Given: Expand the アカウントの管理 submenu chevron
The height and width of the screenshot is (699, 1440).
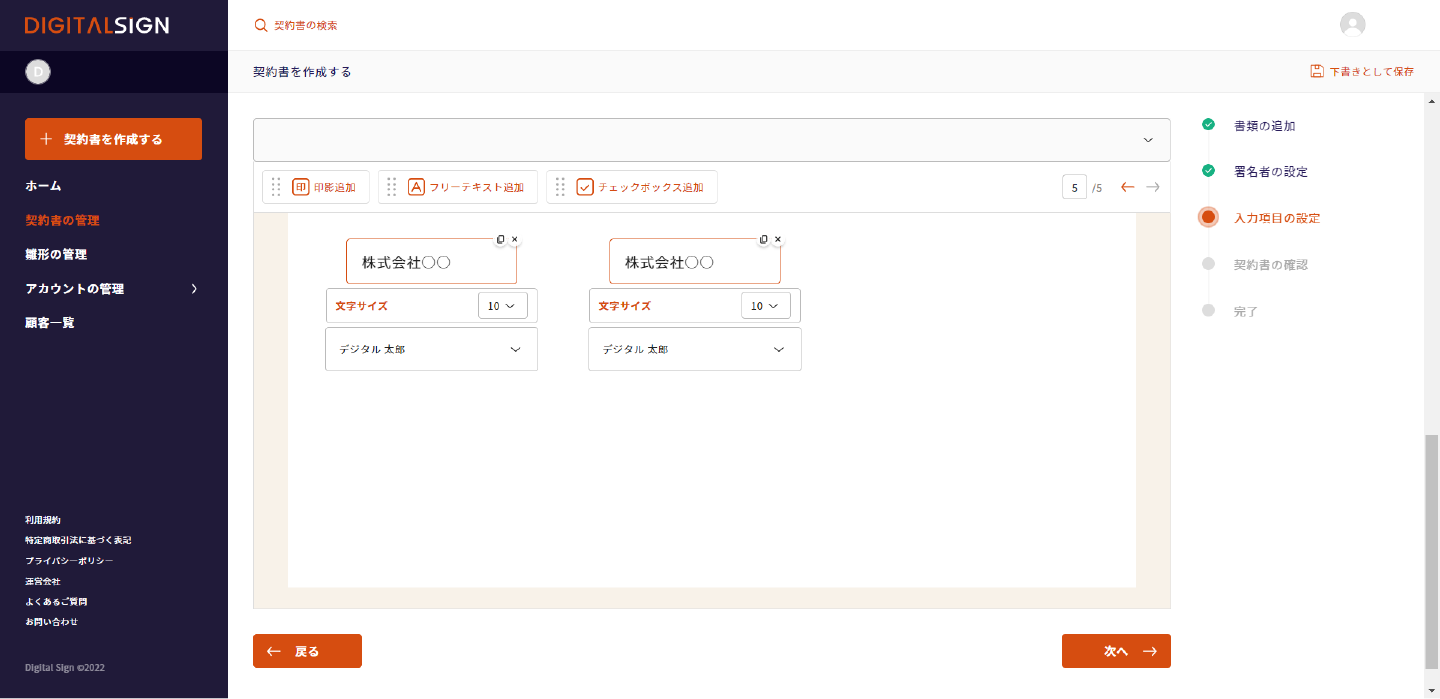Looking at the screenshot, I should [x=194, y=289].
